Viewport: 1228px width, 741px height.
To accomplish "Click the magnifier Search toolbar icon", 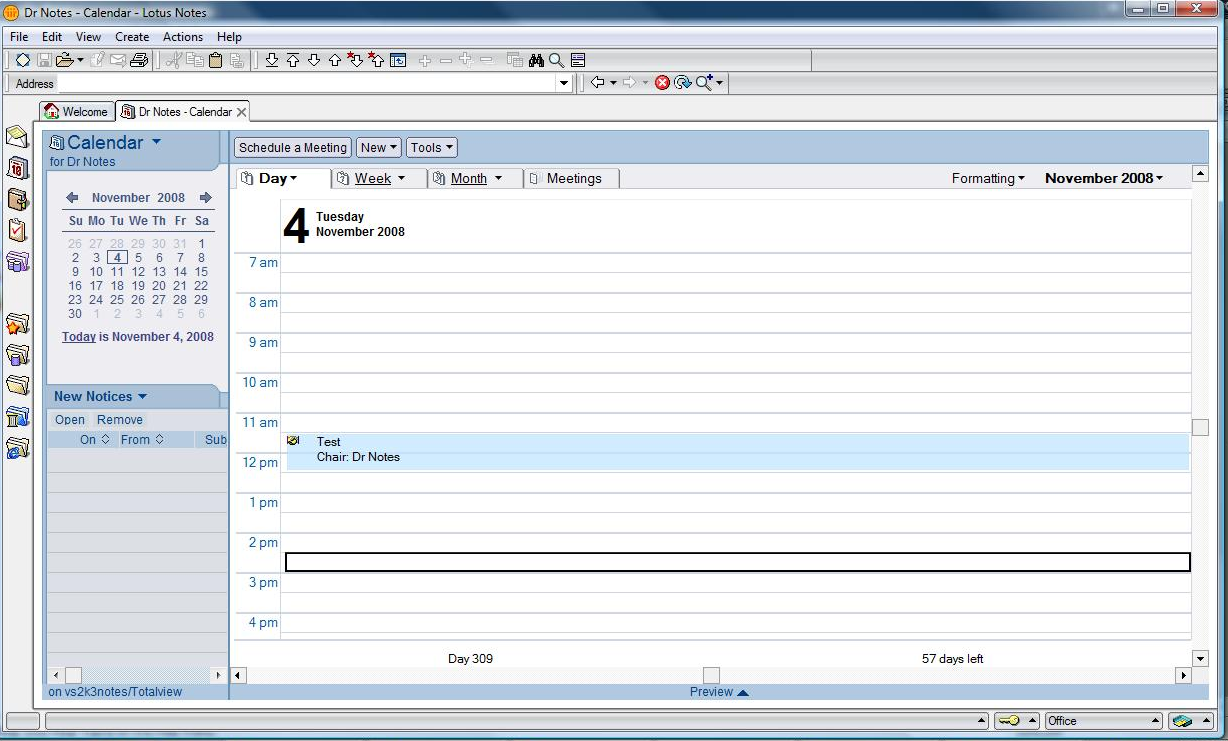I will coord(557,60).
